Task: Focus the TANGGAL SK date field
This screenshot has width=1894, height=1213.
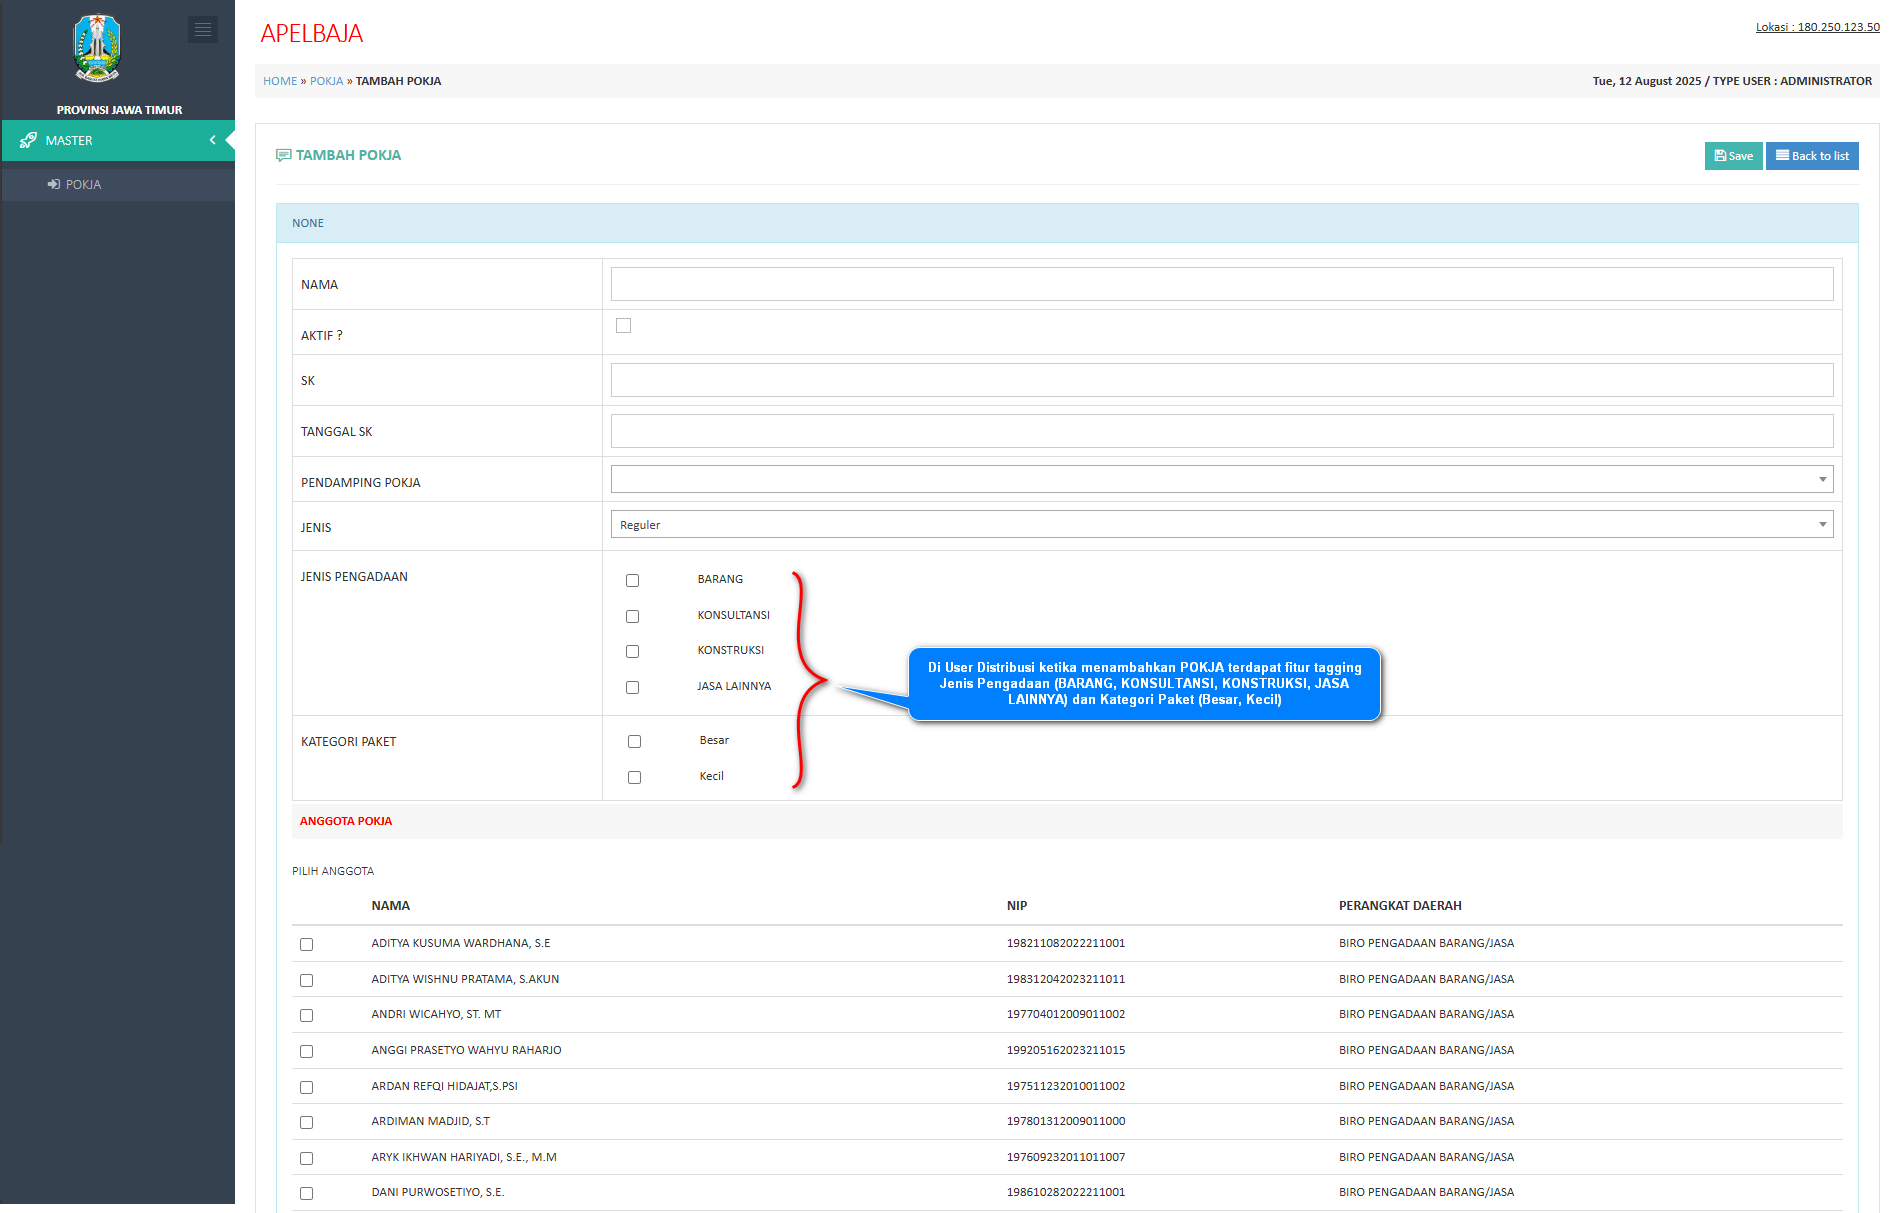Action: tap(1221, 431)
